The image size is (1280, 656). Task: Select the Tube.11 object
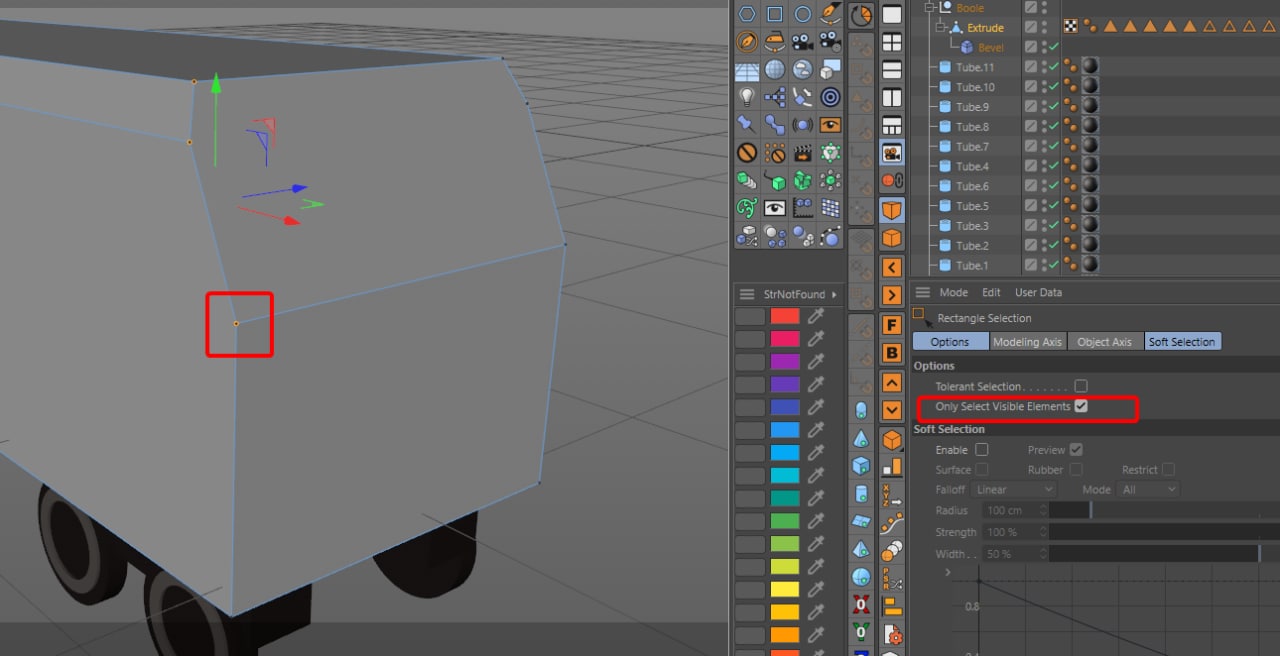point(975,67)
